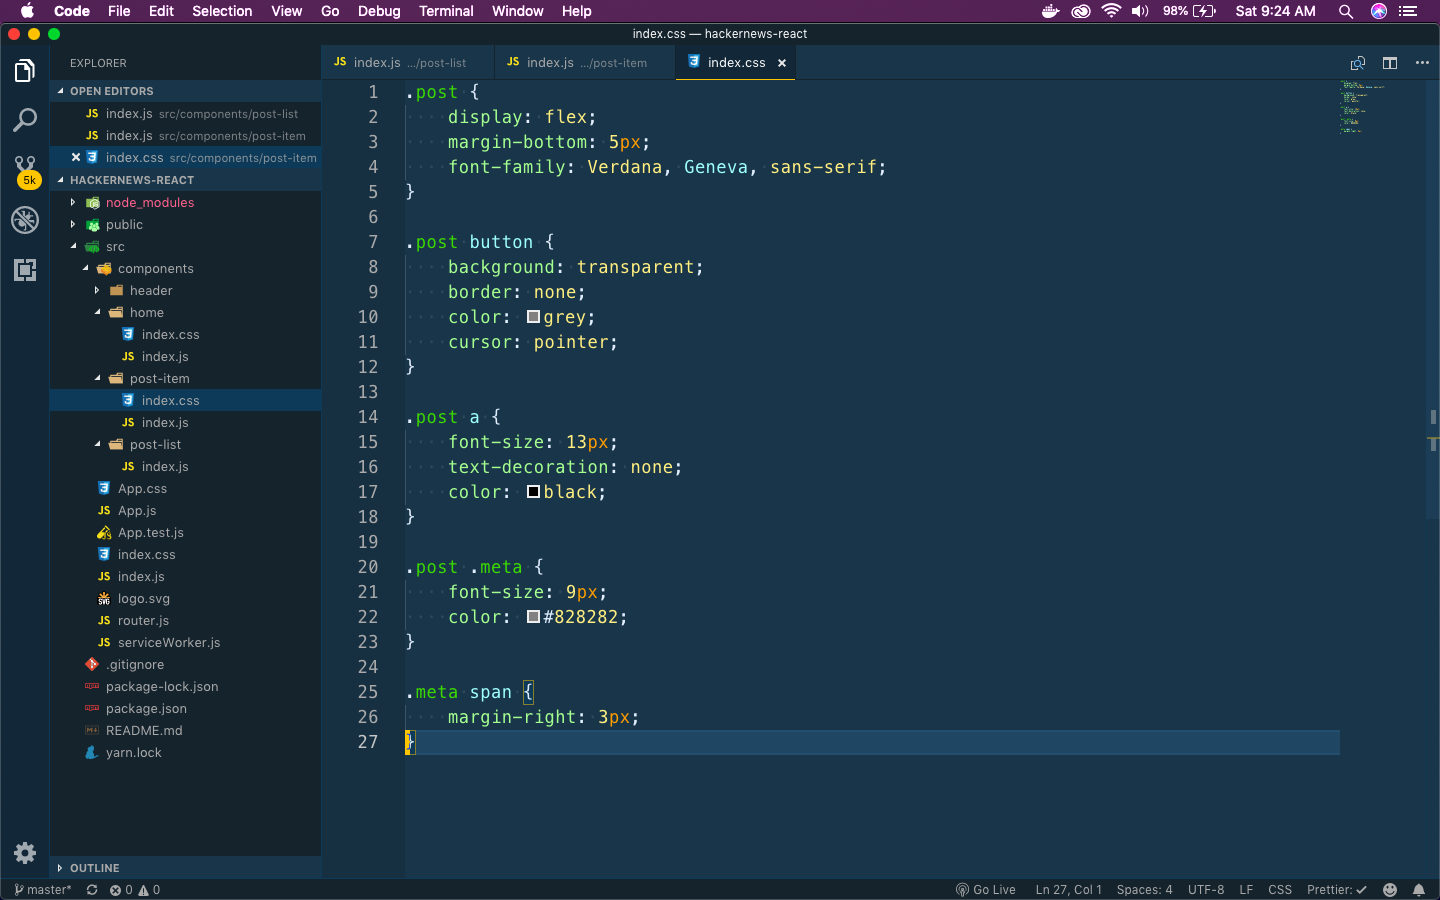The height and width of the screenshot is (900, 1440).
Task: Open the More Actions ellipsis in editor
Action: pyautogui.click(x=1422, y=63)
